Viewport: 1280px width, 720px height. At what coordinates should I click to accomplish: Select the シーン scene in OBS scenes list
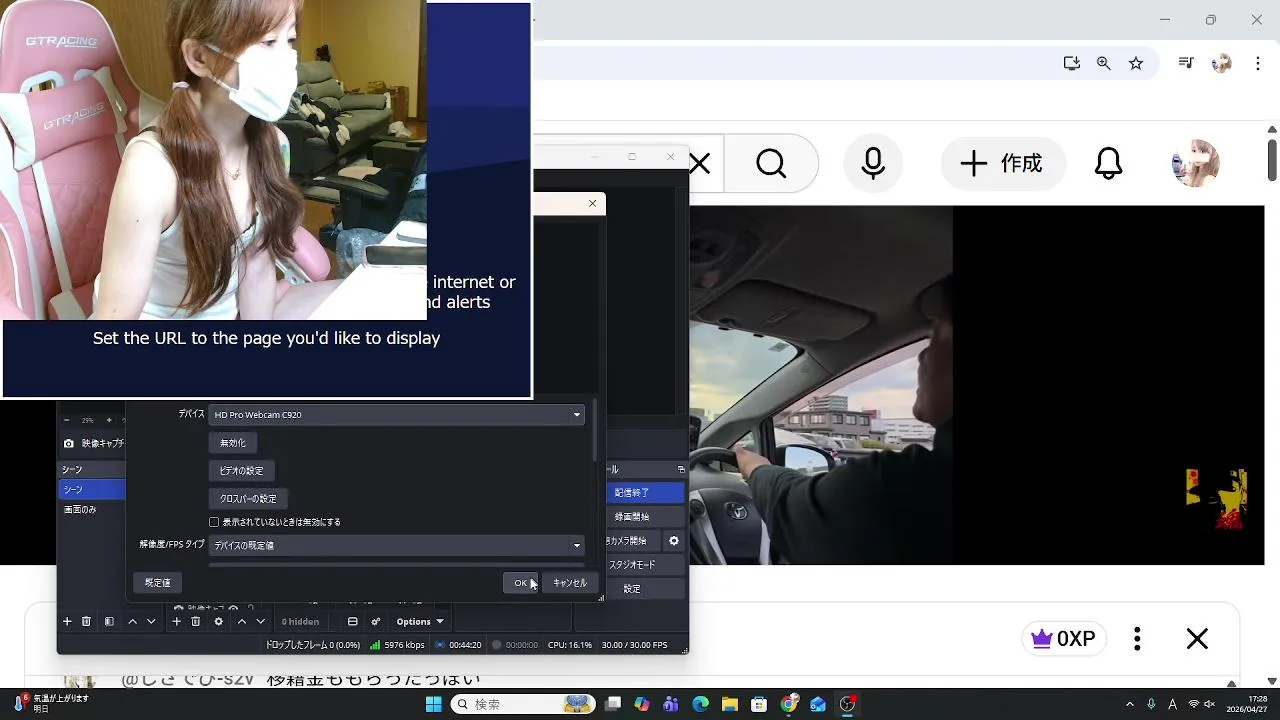[x=92, y=489]
